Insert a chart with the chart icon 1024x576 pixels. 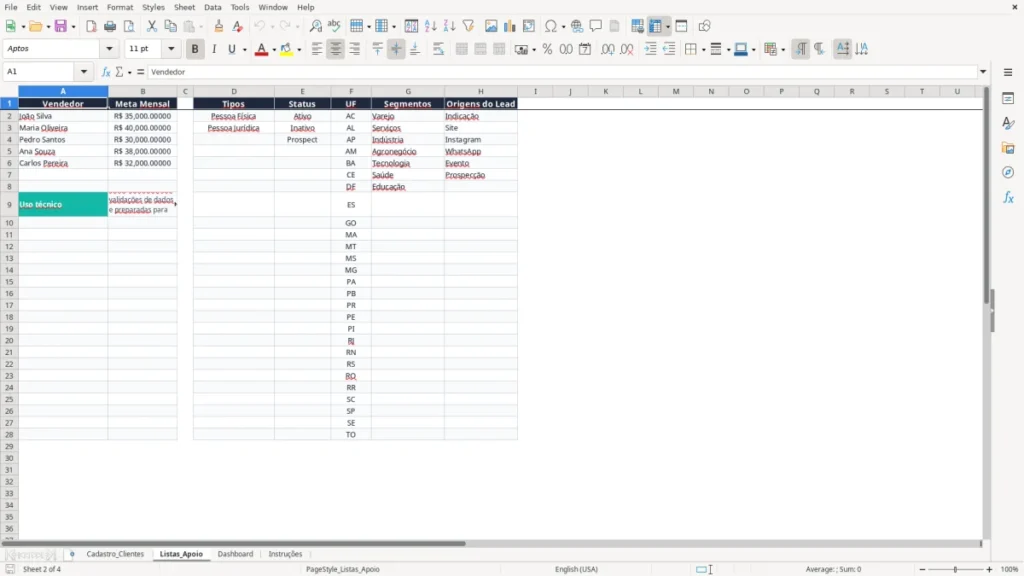[509, 26]
